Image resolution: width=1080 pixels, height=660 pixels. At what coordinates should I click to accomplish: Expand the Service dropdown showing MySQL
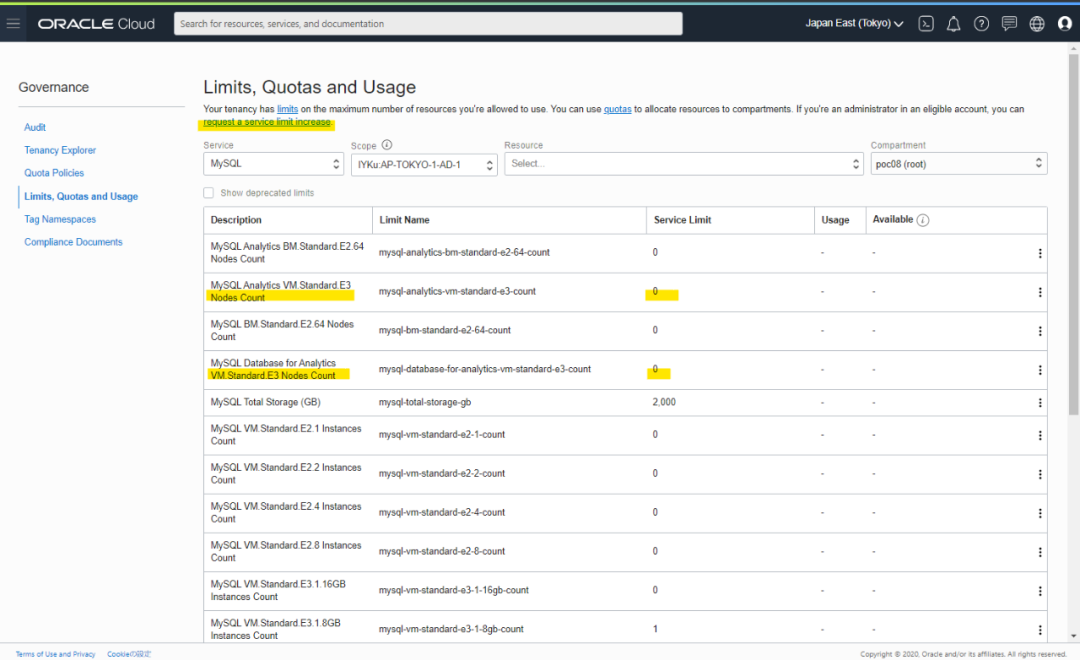(274, 163)
